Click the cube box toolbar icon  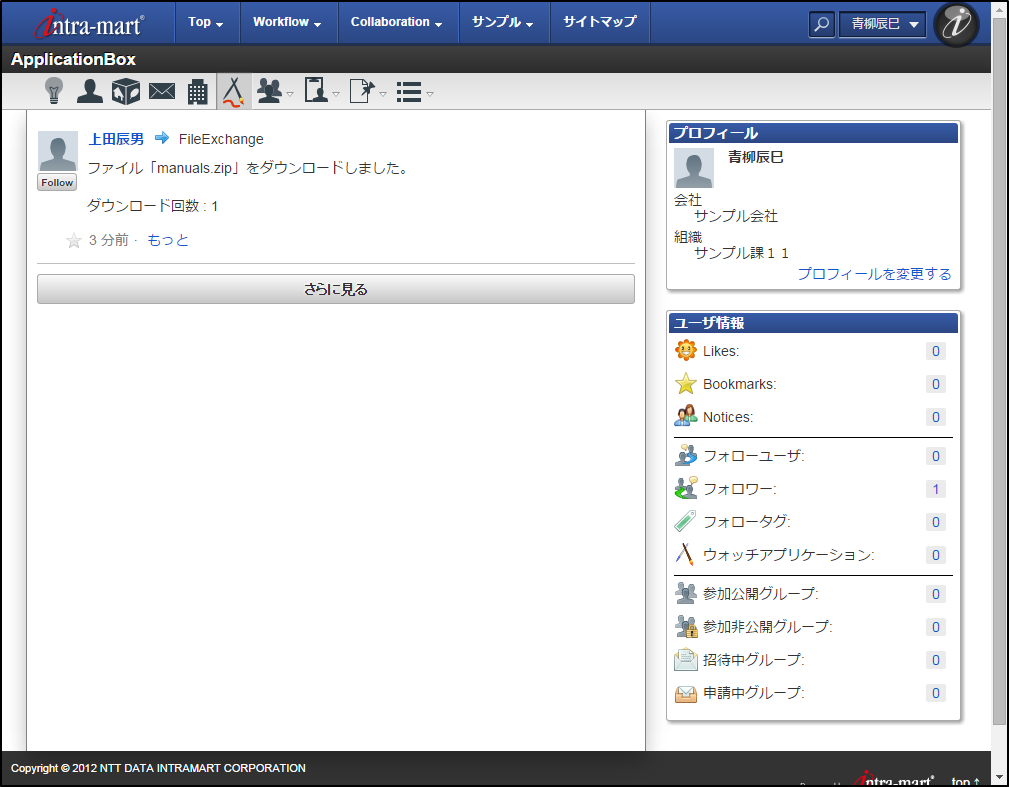125,91
